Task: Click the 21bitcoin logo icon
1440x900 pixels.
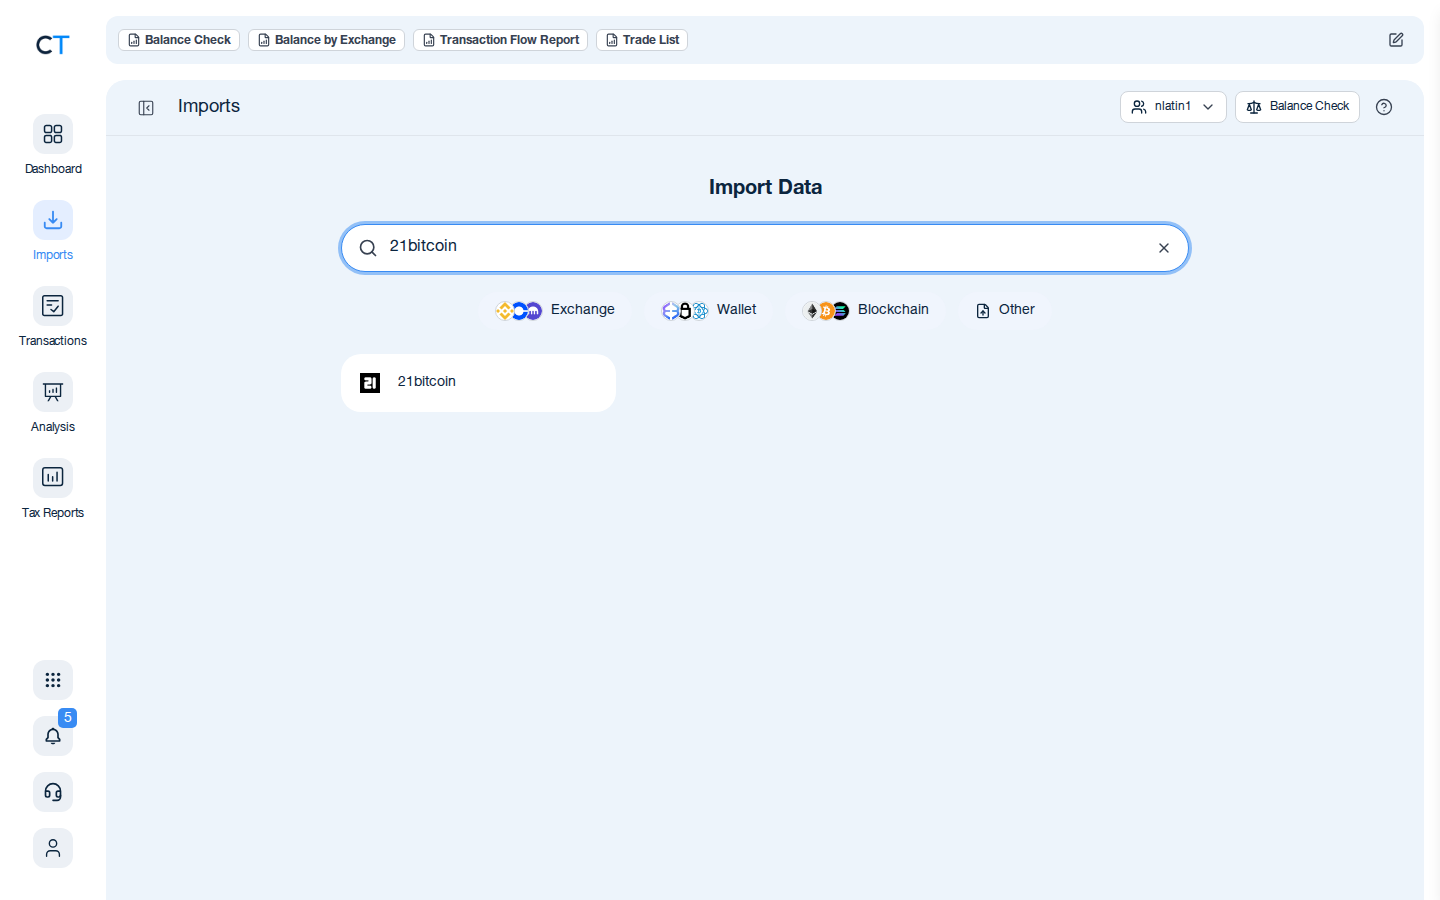Action: coord(370,383)
